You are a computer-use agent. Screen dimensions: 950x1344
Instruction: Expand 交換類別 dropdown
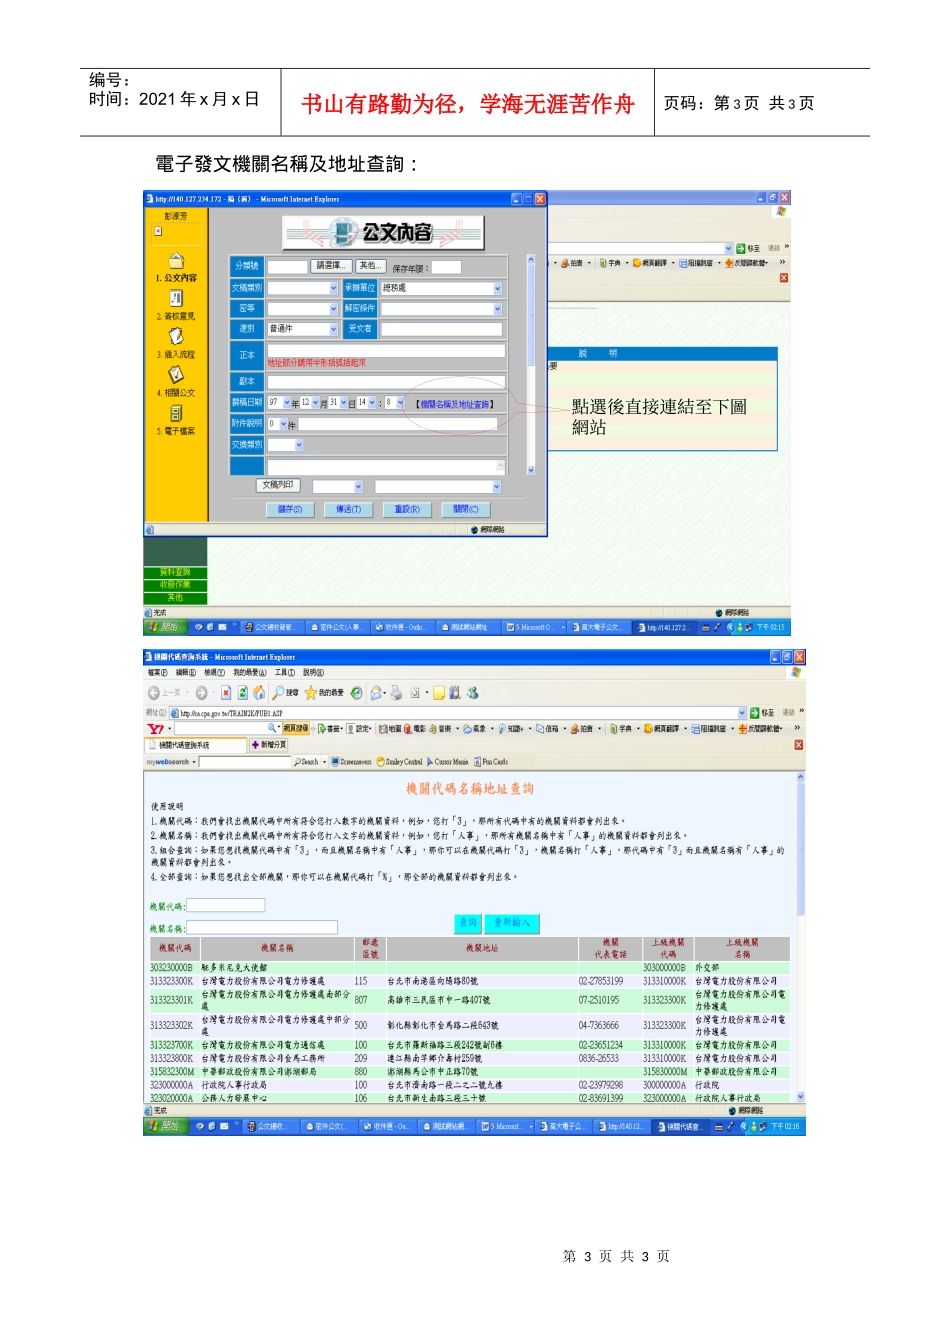[x=299, y=445]
